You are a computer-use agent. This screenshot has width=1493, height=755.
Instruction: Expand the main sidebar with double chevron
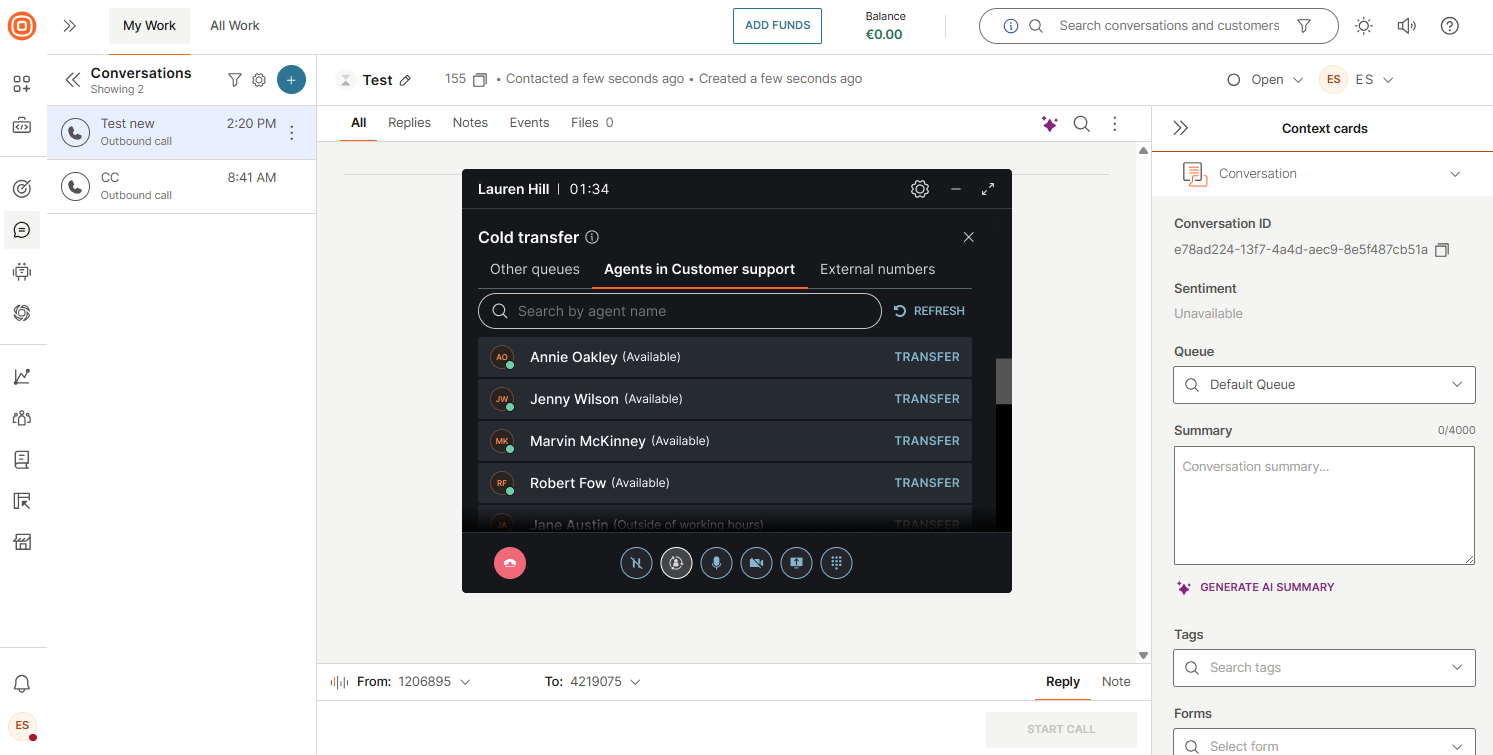tap(69, 26)
